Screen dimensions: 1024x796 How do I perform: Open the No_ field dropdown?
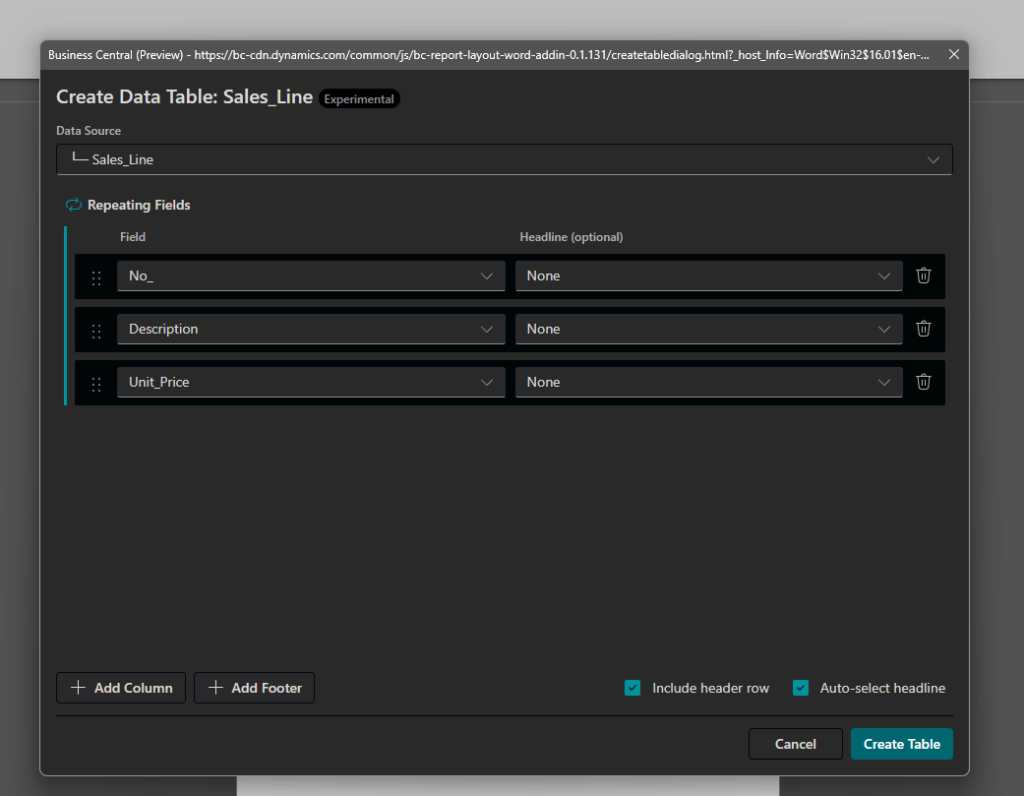click(311, 276)
